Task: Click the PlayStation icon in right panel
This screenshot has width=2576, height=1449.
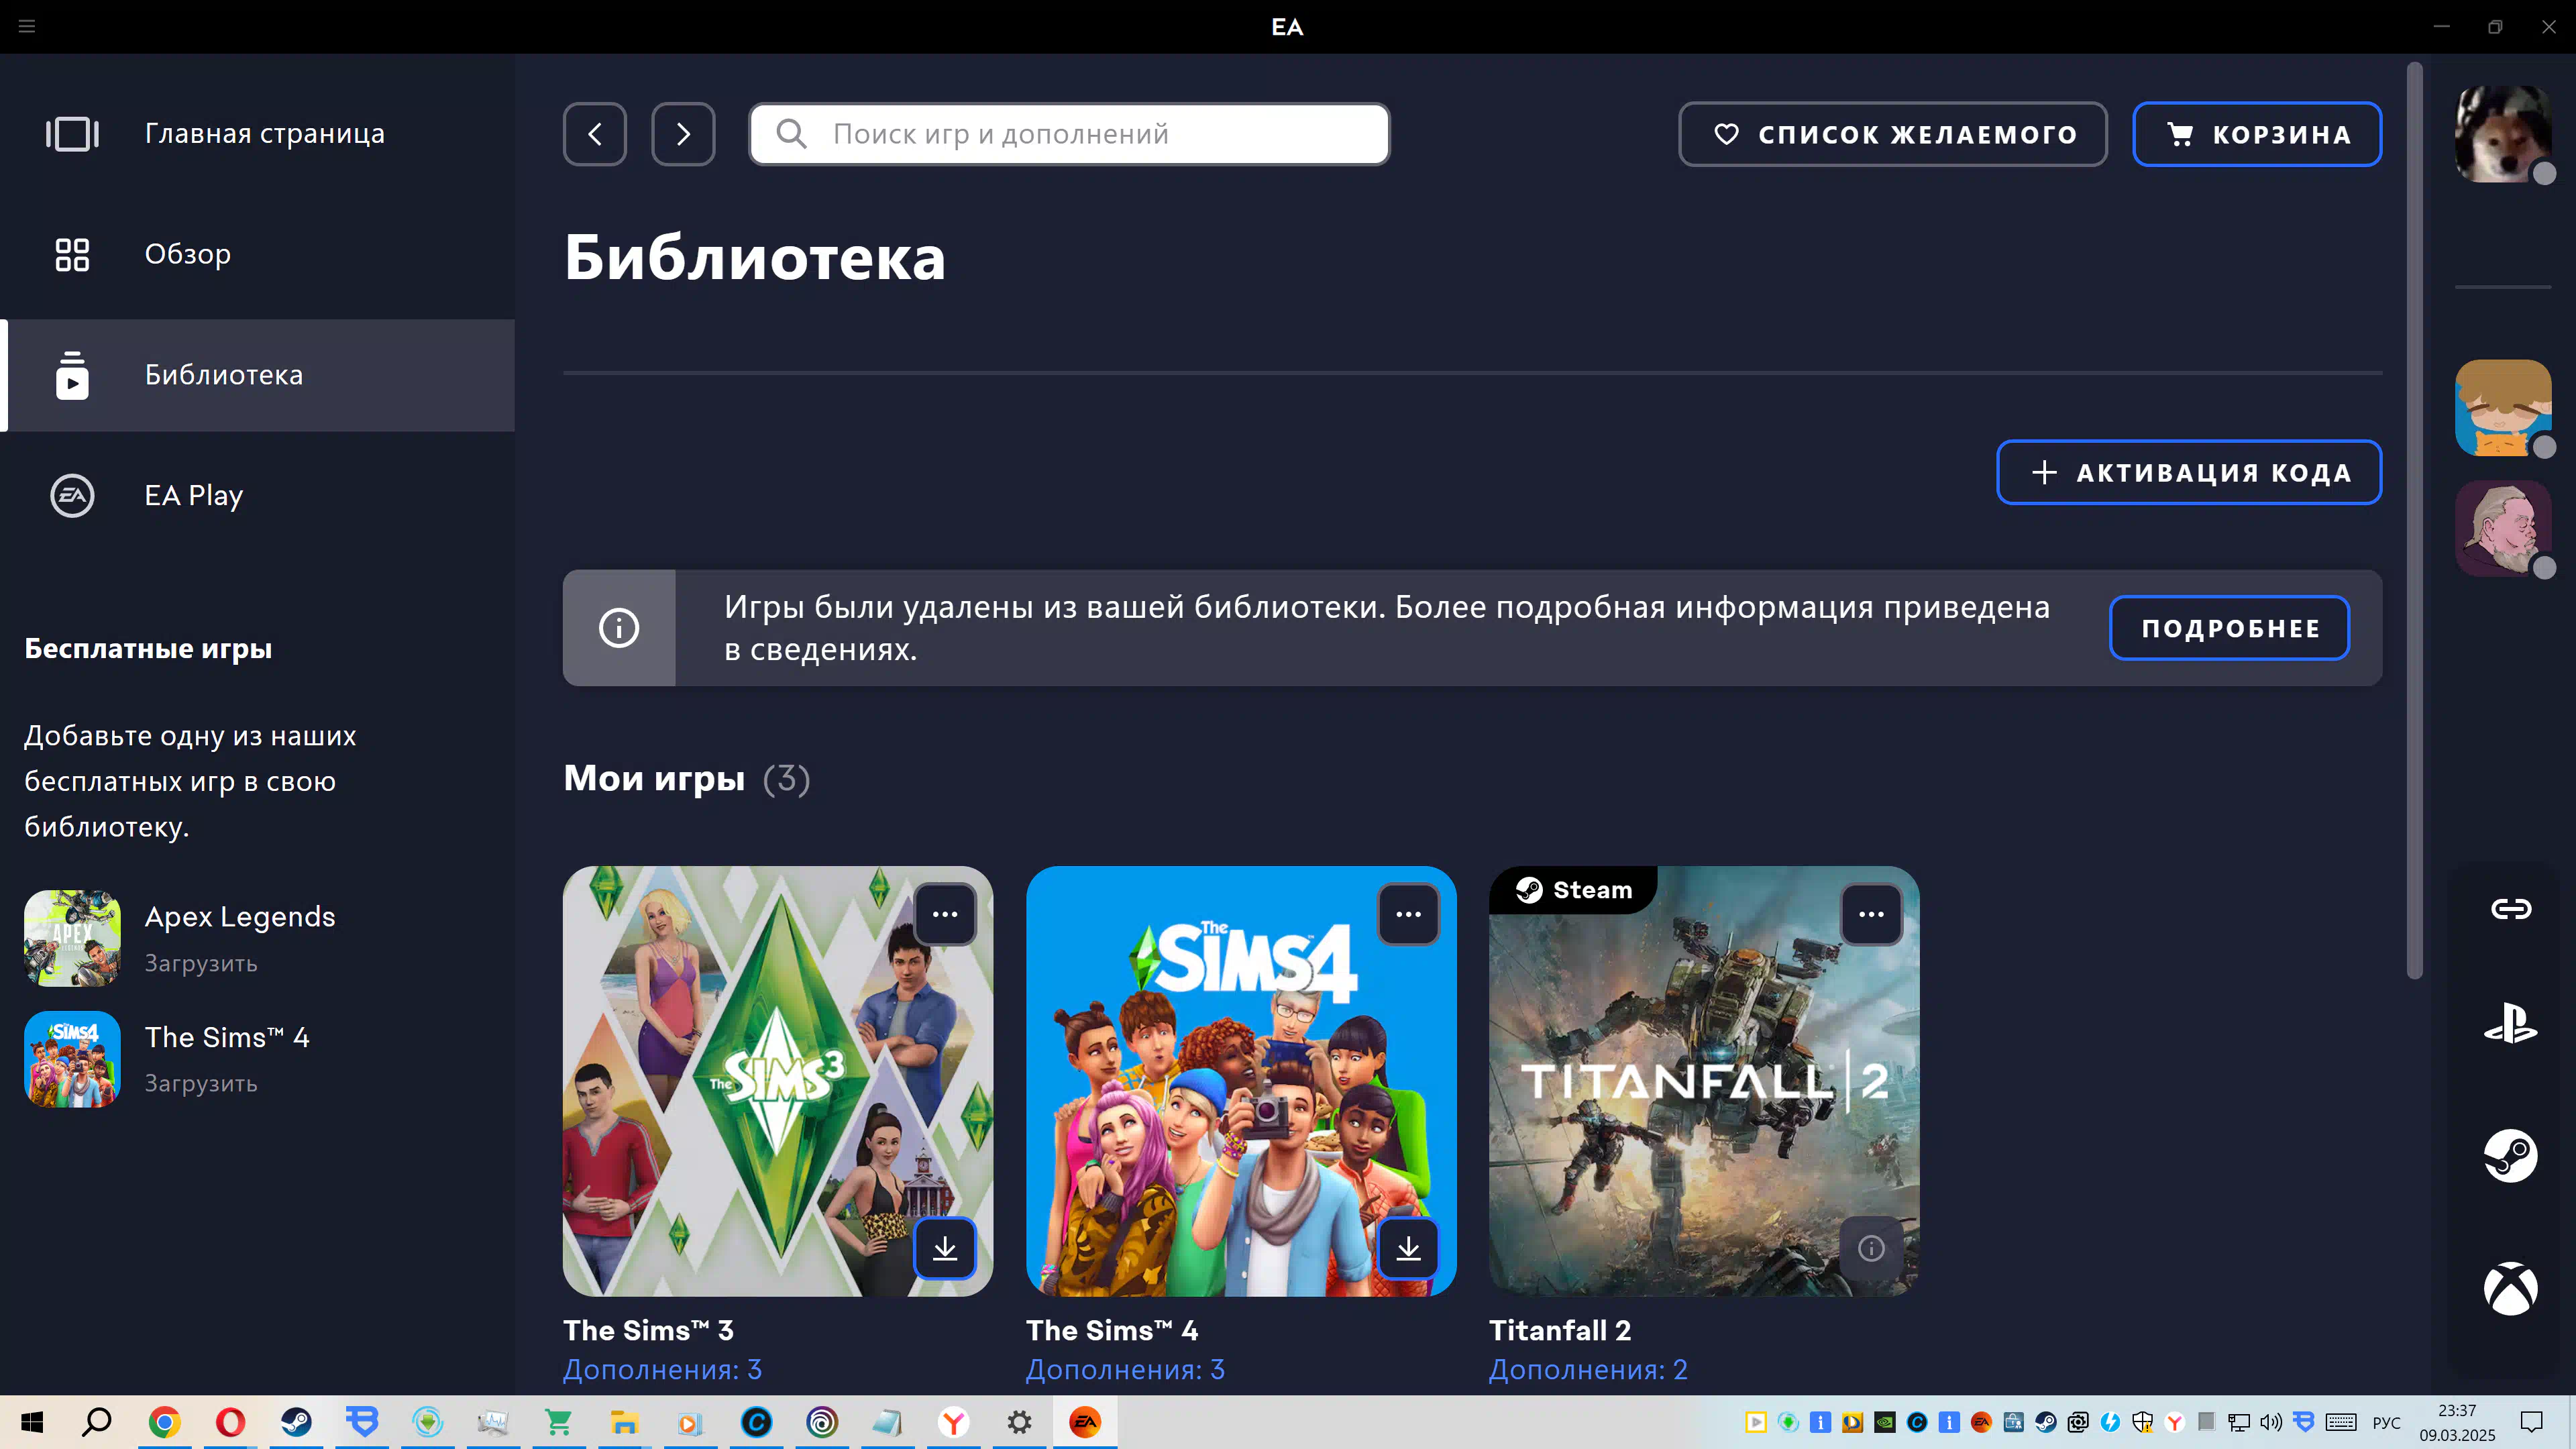Action: point(2510,1024)
